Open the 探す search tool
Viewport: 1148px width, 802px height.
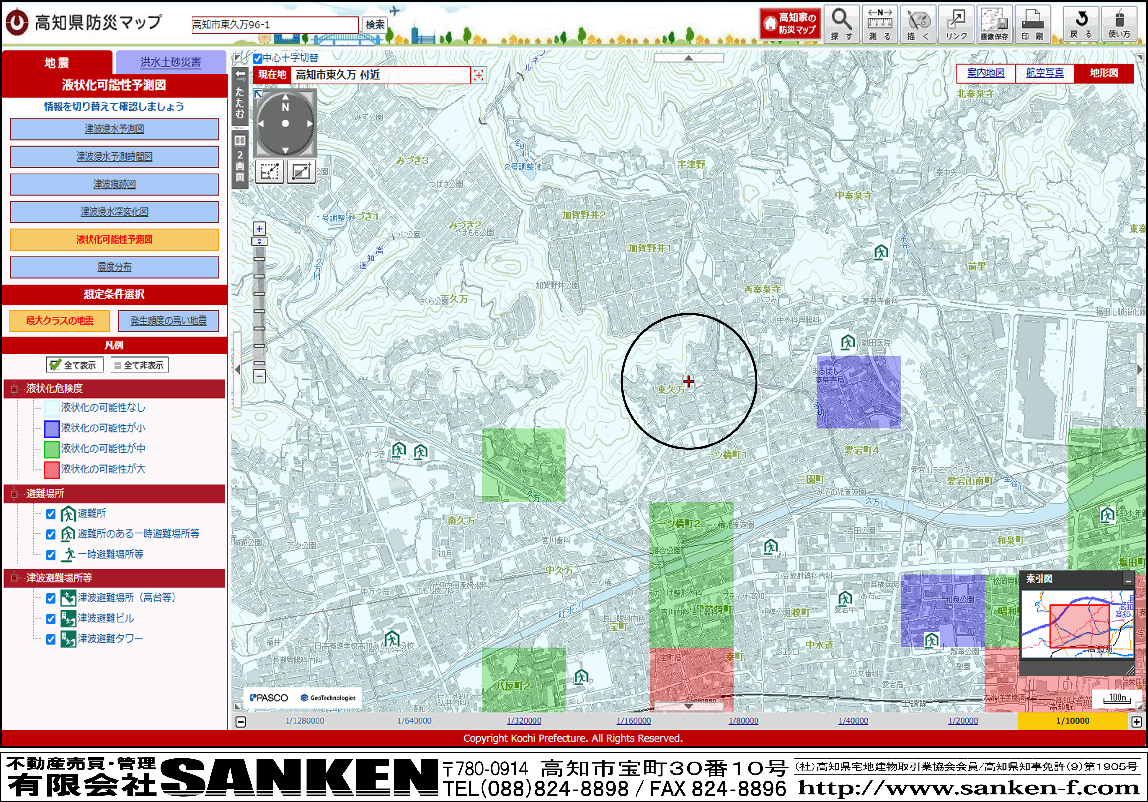[841, 23]
